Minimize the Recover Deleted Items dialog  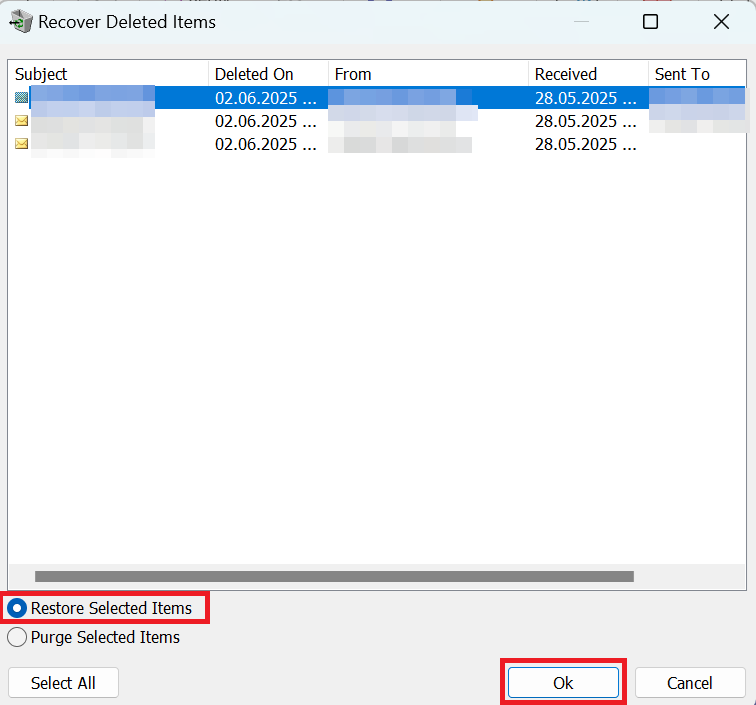(580, 21)
